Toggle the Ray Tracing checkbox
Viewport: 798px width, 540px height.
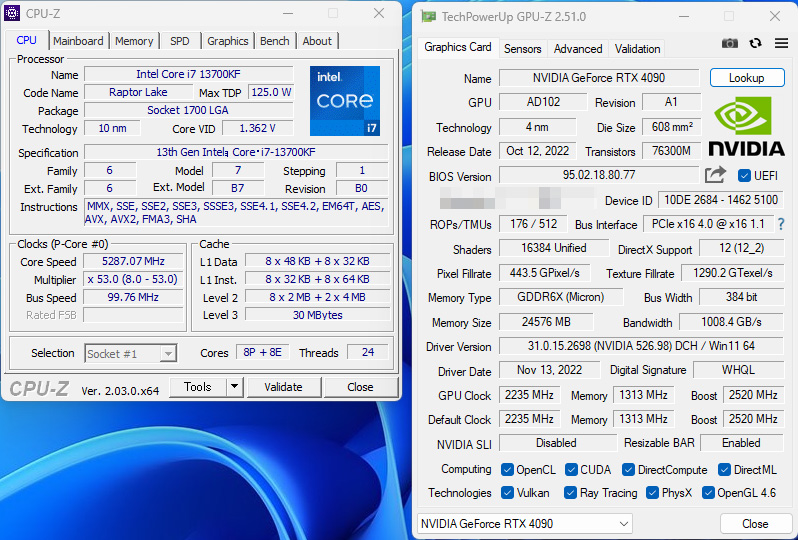pyautogui.click(x=570, y=492)
